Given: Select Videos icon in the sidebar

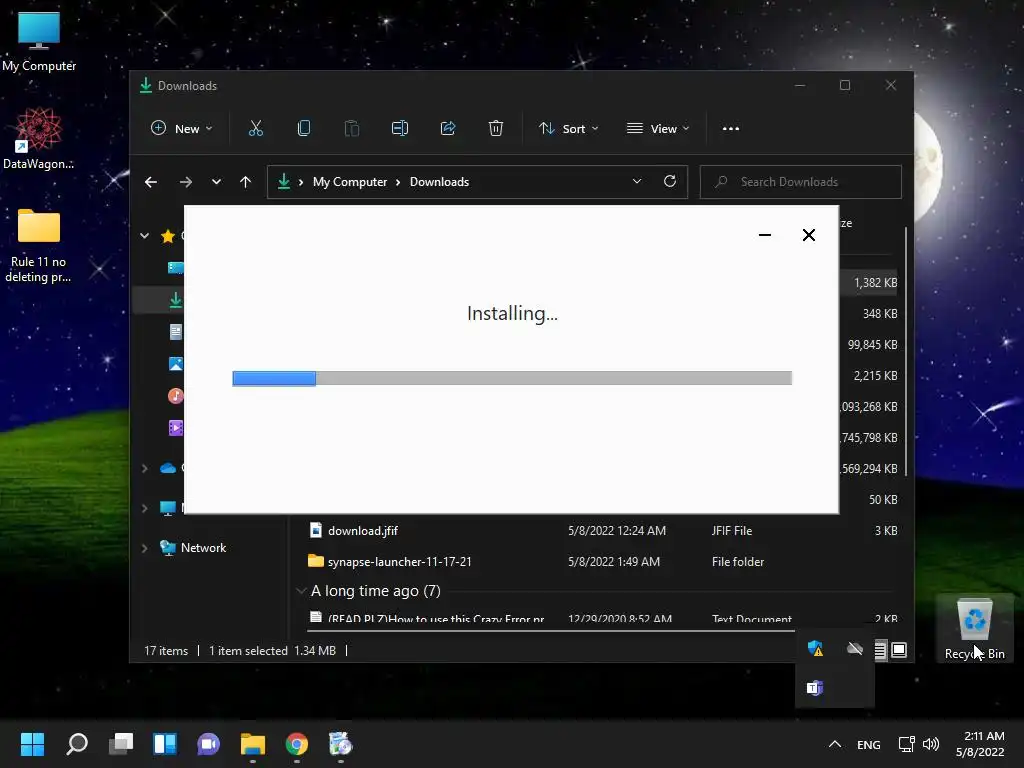Looking at the screenshot, I should coord(176,428).
